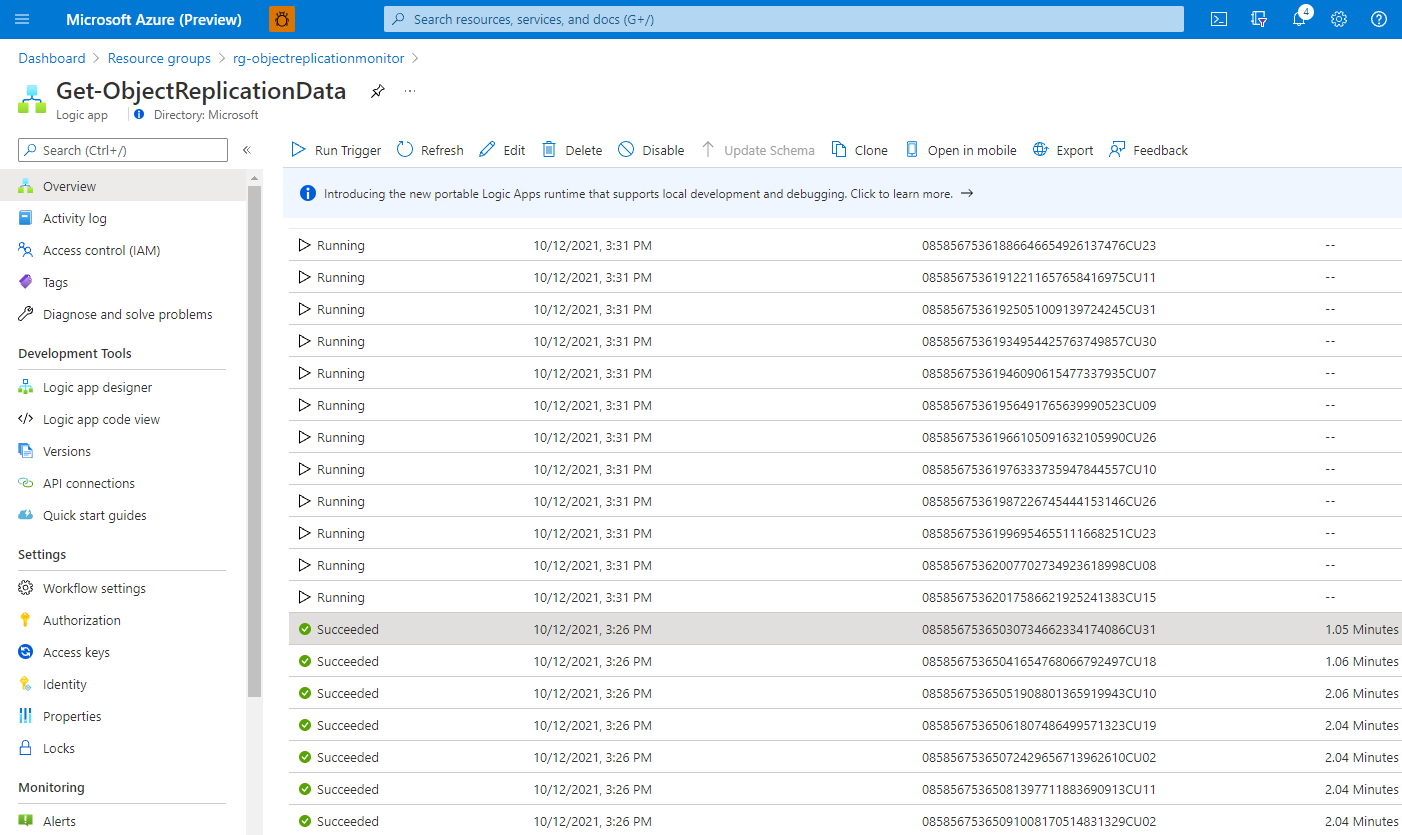Screen dimensions: 1402x835
Task: Open succeeded run ending 323CU19
Action: [845, 725]
